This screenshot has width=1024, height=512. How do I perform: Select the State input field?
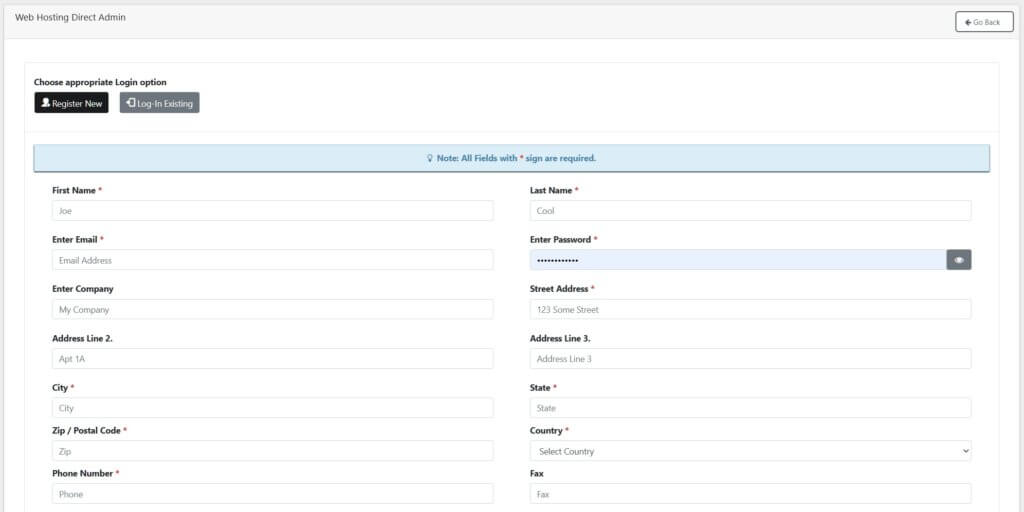coord(750,408)
